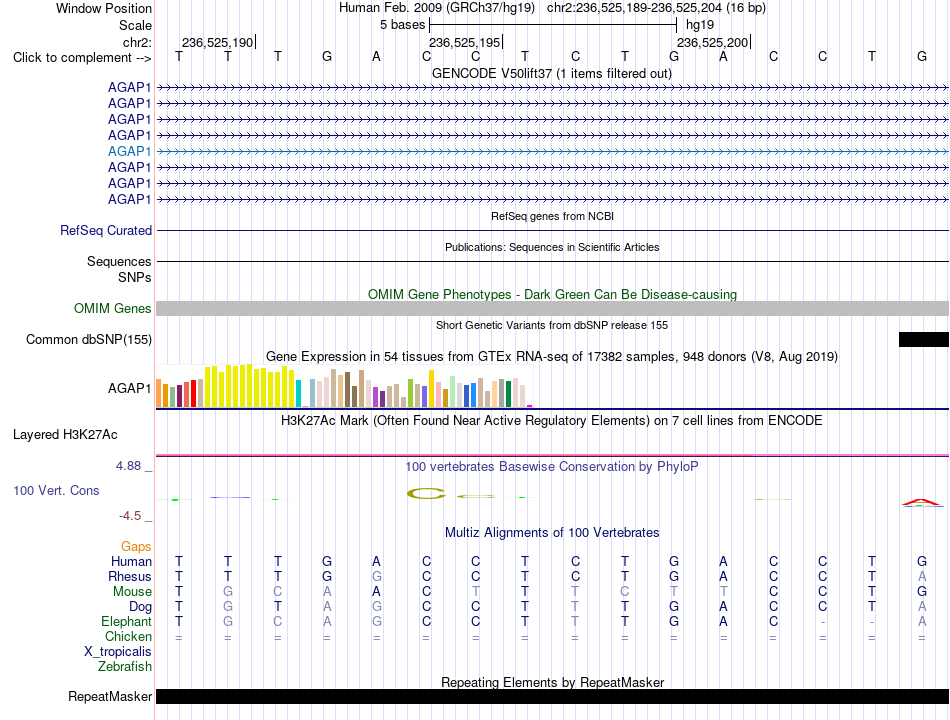This screenshot has width=950, height=720.
Task: Click the hg19 scale label
Action: tap(700, 25)
